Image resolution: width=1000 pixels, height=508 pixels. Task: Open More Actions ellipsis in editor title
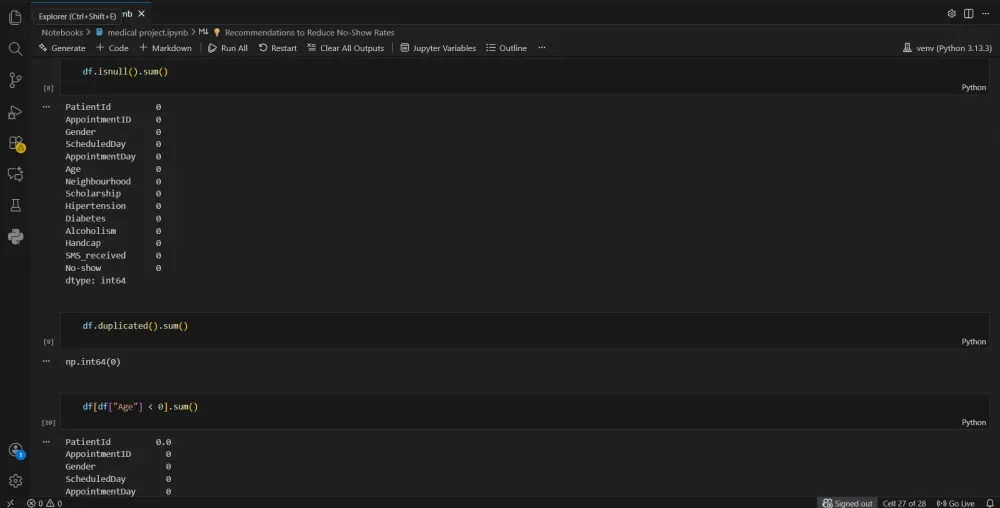tap(985, 13)
